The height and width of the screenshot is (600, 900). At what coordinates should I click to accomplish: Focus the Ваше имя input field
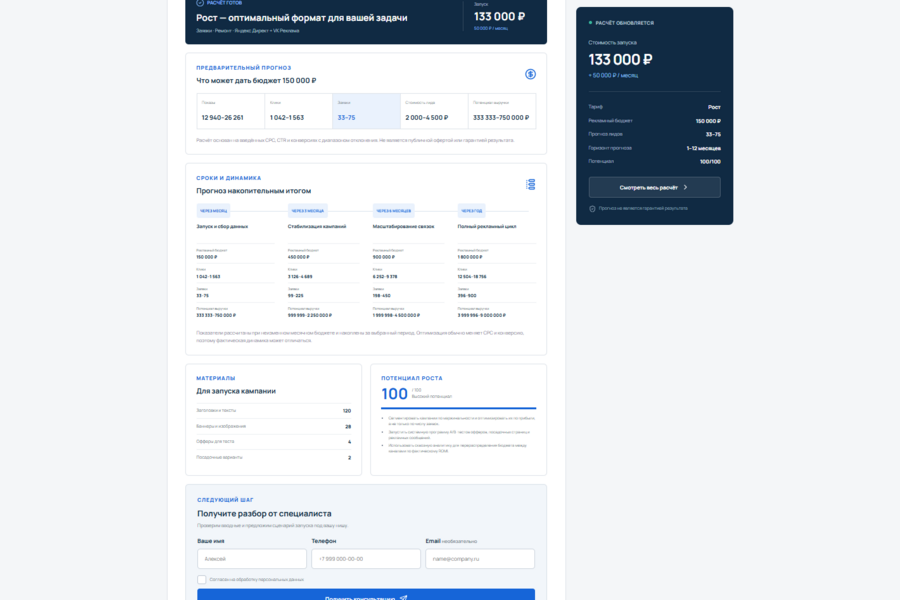pyautogui.click(x=252, y=559)
